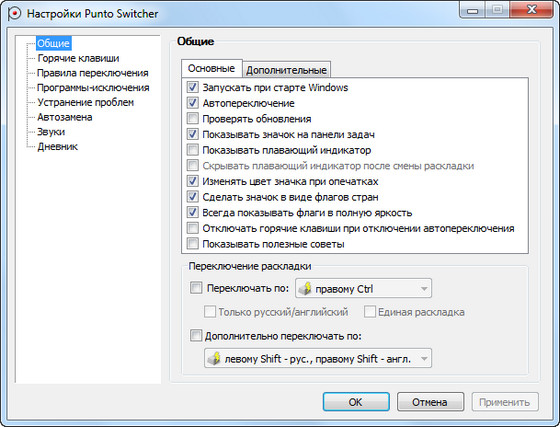Select Общие in the settings tree
This screenshot has height=427, width=560.
pos(54,43)
